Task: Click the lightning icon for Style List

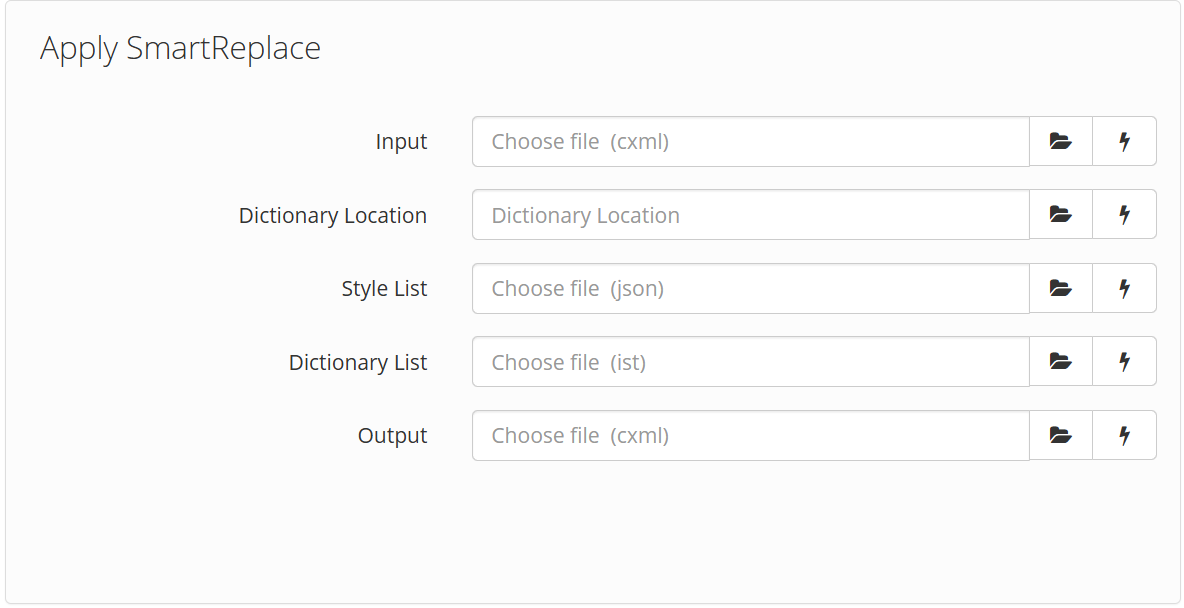Action: click(1124, 288)
